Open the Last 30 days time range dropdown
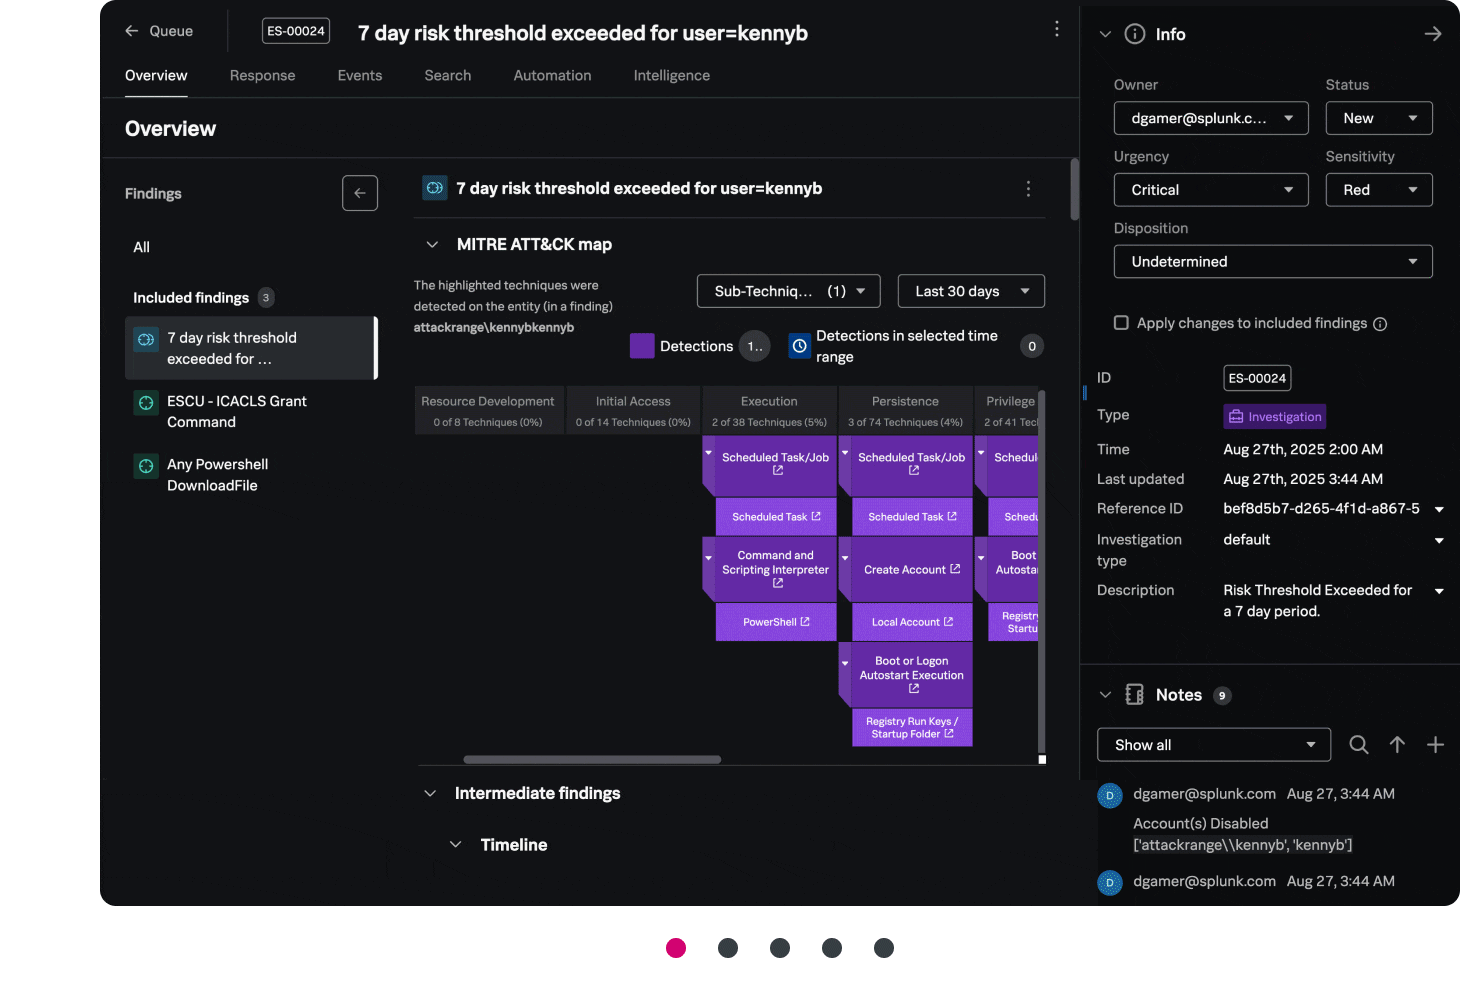 (x=970, y=291)
